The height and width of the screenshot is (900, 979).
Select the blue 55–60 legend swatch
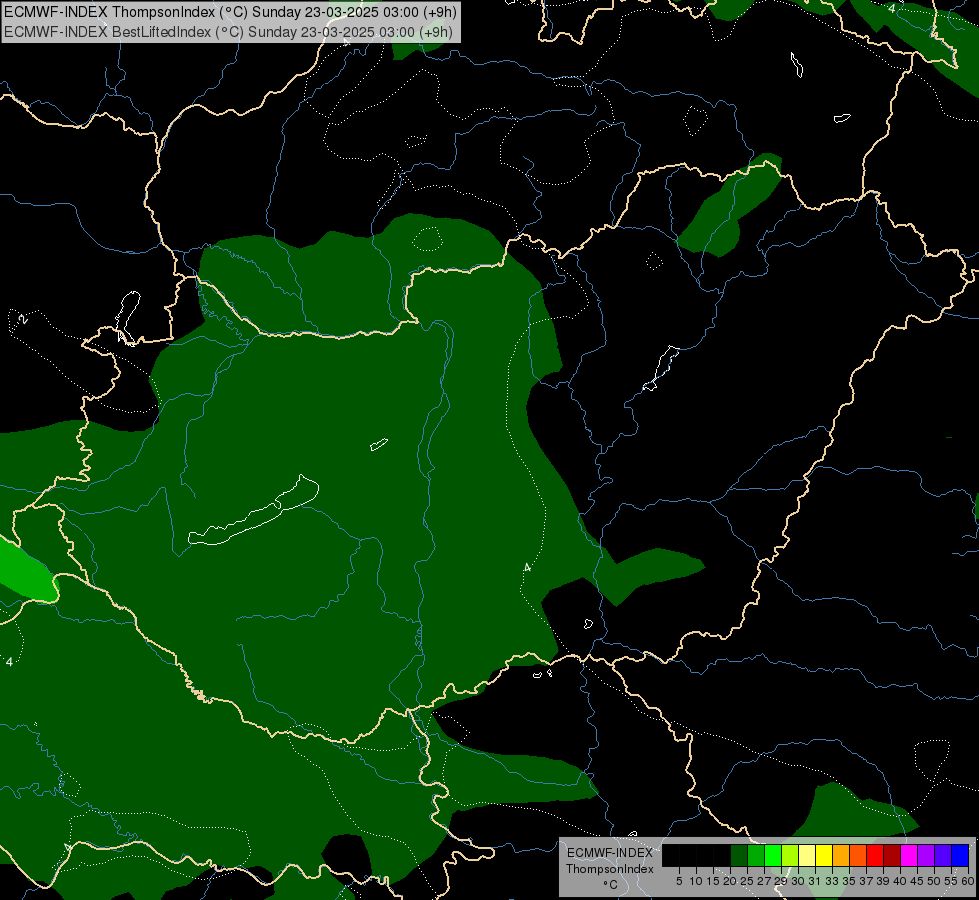point(960,855)
